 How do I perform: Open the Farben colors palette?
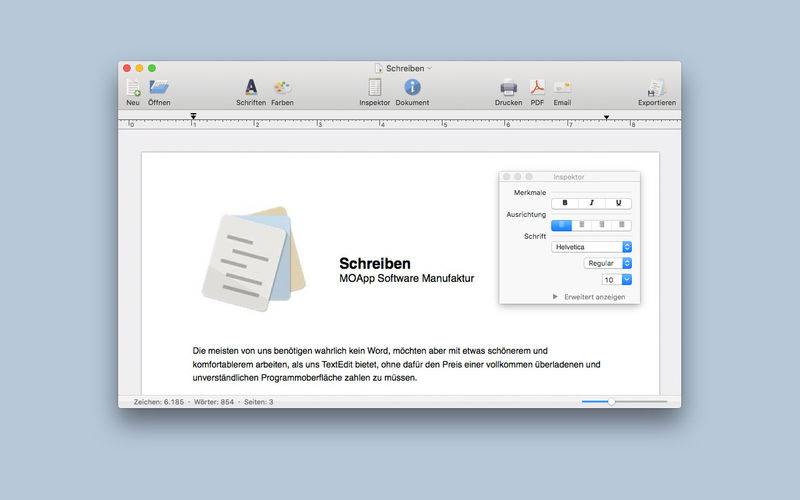(x=282, y=88)
